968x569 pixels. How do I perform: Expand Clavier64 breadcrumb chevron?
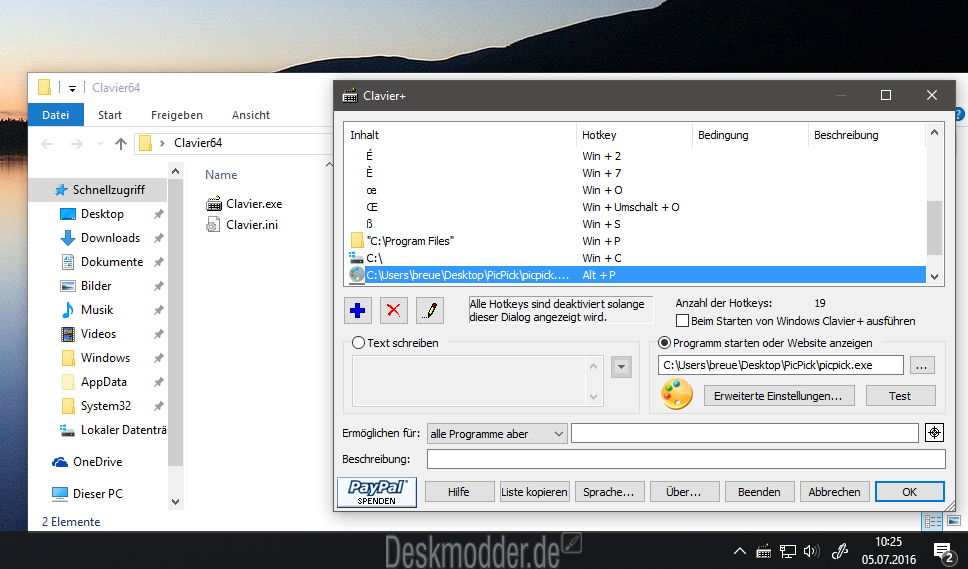162,143
